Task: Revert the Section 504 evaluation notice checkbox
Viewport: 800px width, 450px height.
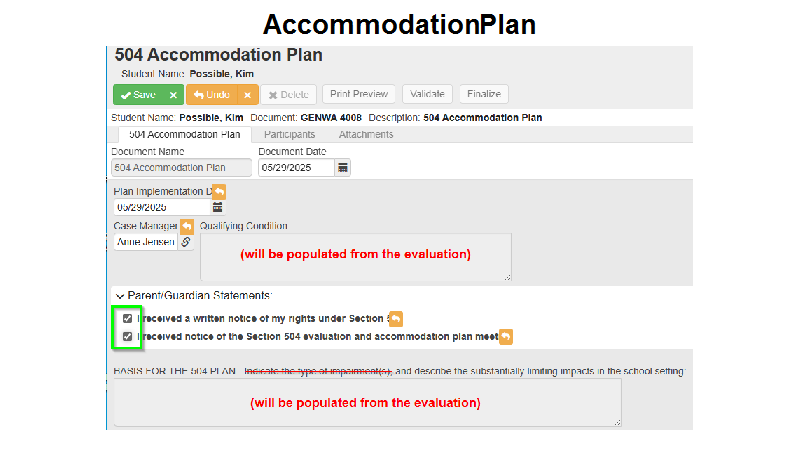Action: tap(506, 337)
